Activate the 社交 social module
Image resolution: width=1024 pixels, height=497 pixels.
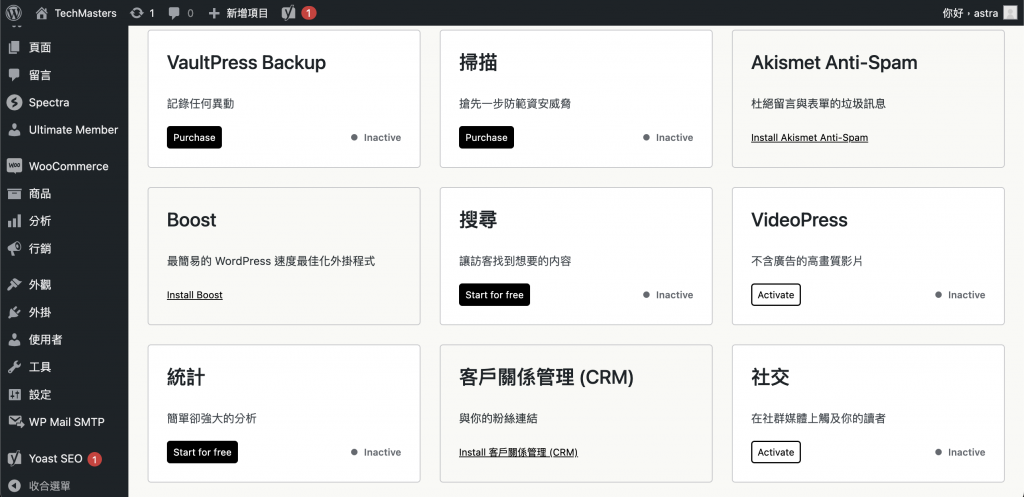[776, 452]
